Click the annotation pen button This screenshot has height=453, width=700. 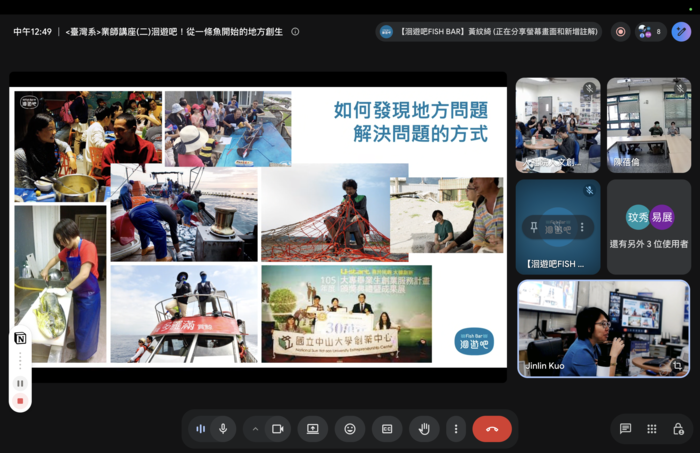[x=681, y=32]
